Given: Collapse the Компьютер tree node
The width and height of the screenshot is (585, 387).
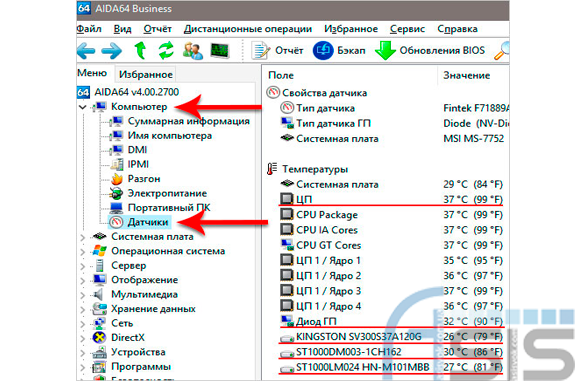Looking at the screenshot, I should (83, 107).
